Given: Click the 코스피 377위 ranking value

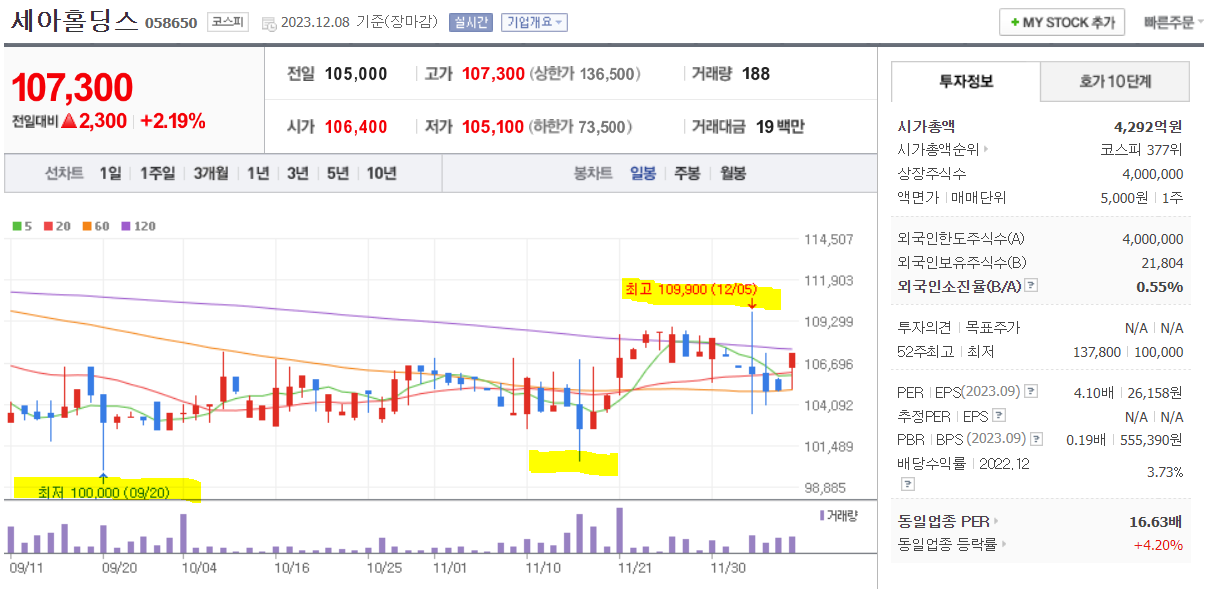Looking at the screenshot, I should pos(1142,150).
